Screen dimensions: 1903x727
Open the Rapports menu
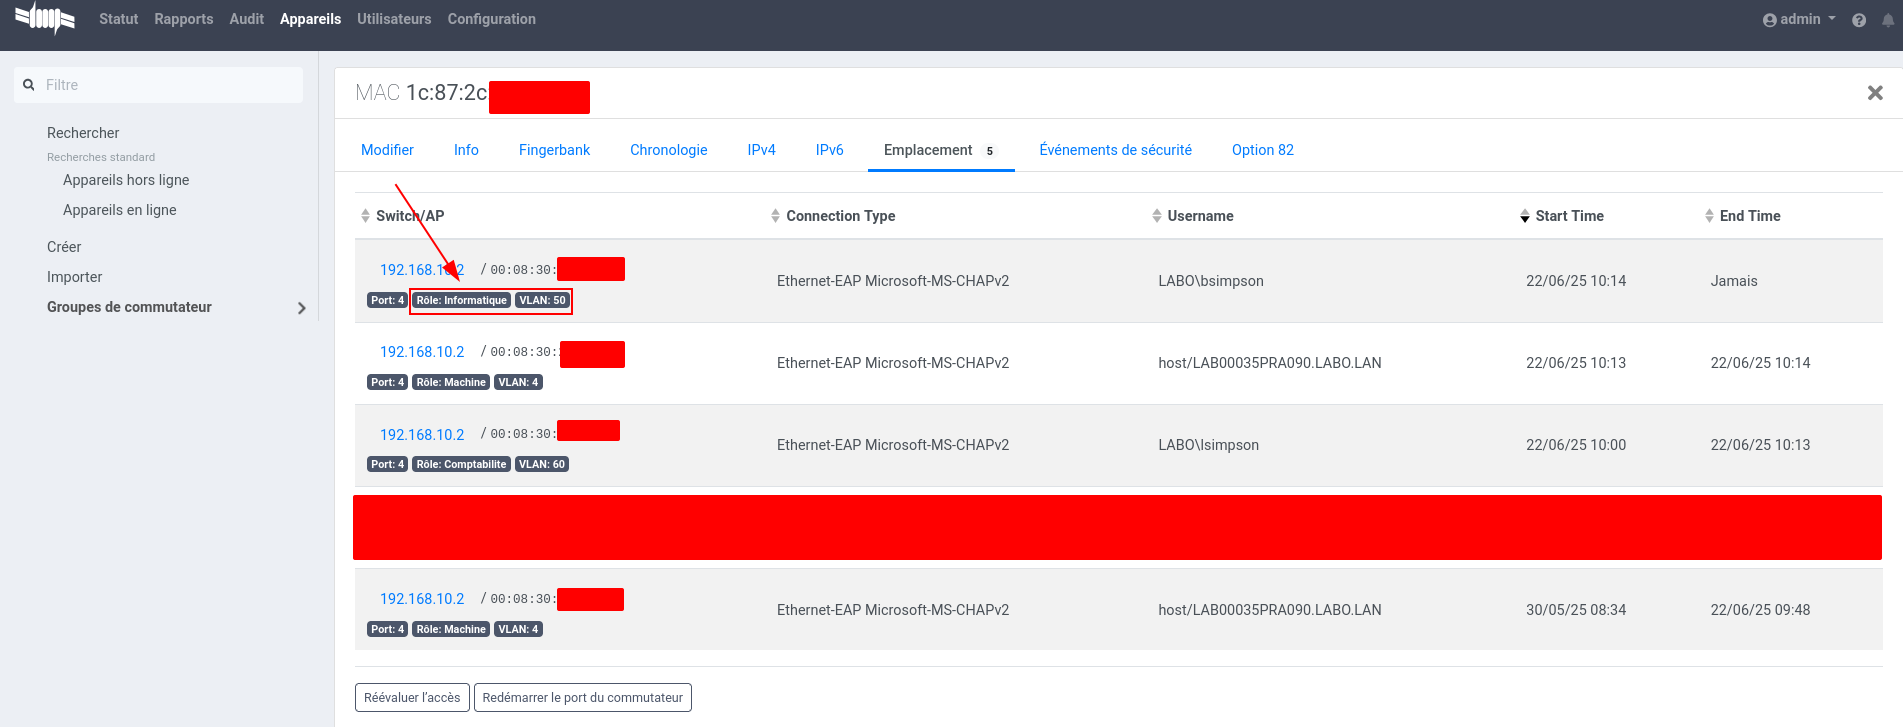184,19
